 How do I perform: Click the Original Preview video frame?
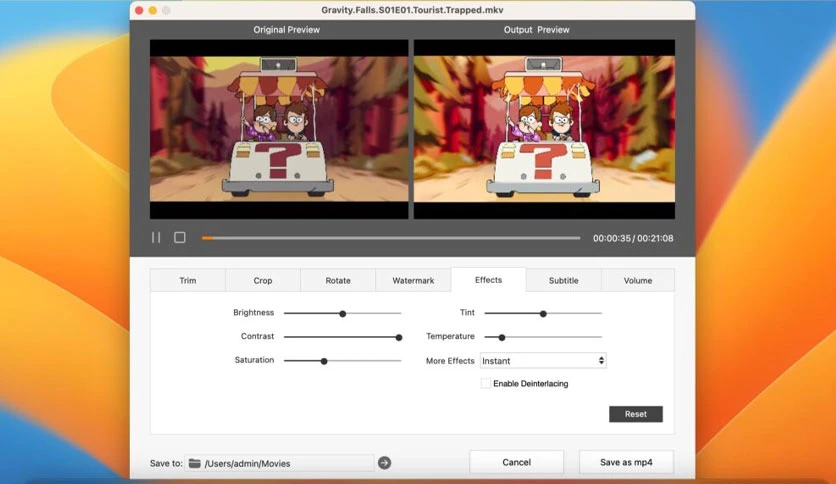point(279,129)
